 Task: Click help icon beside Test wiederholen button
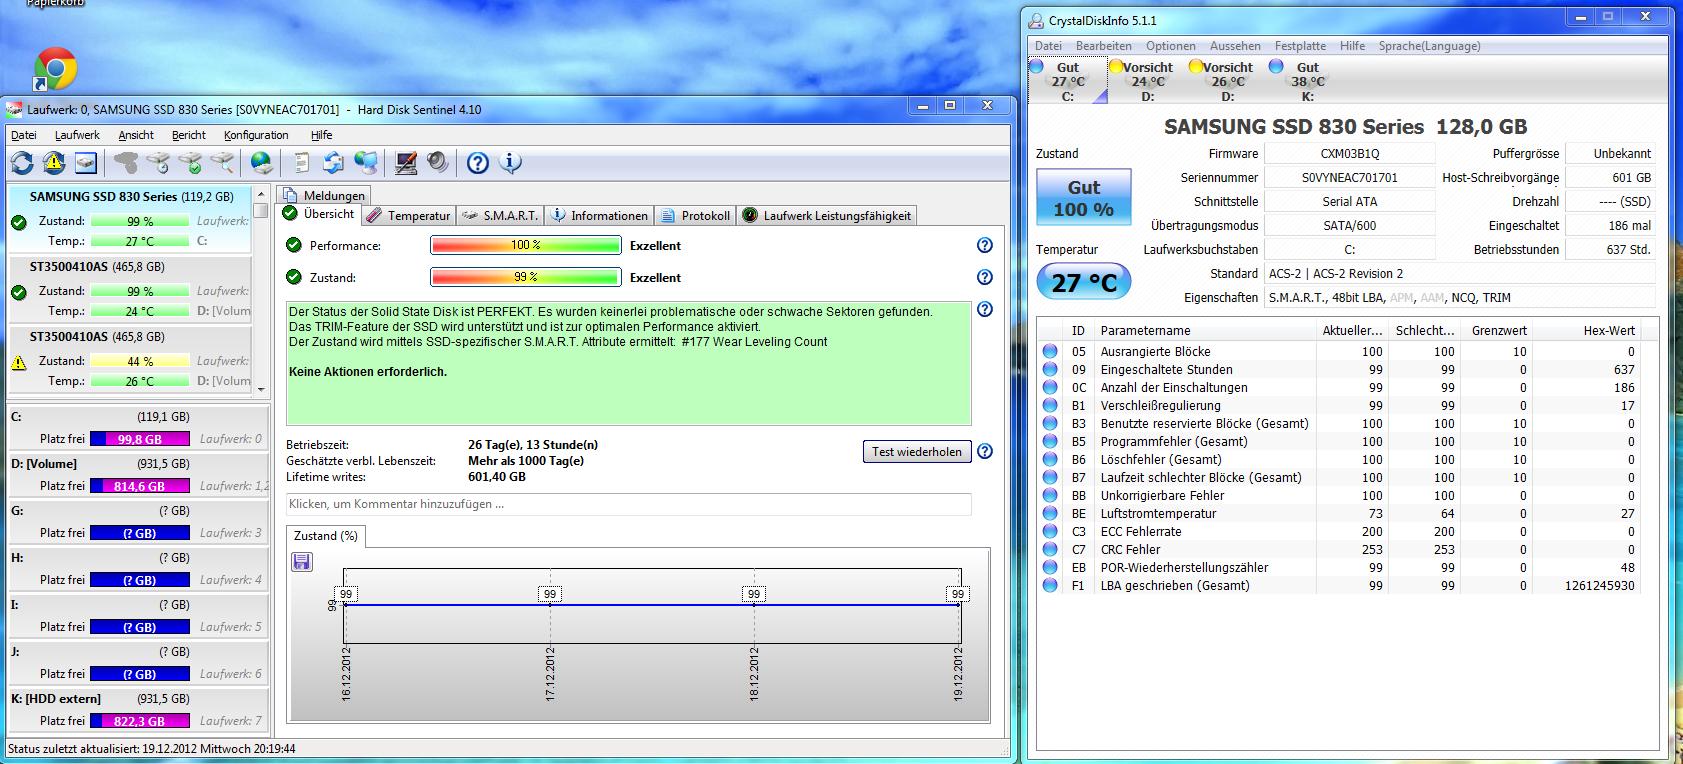click(985, 452)
